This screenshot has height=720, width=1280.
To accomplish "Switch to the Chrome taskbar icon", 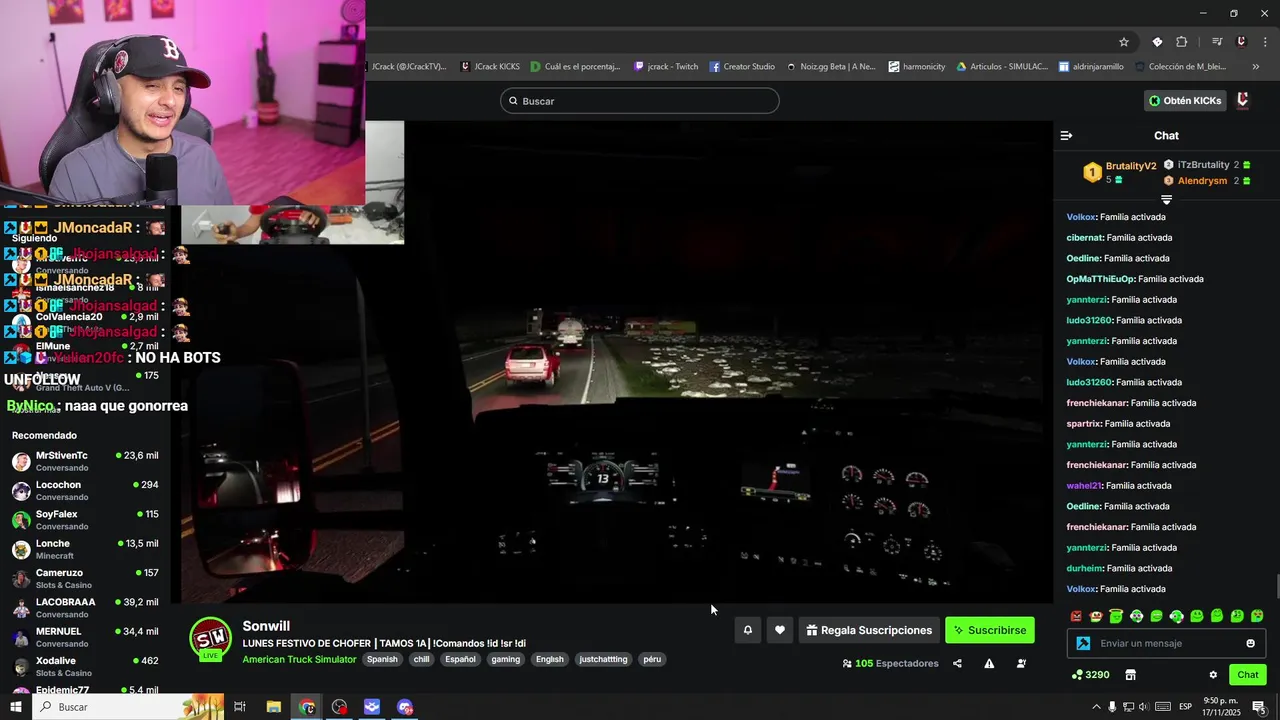I will (x=307, y=707).
